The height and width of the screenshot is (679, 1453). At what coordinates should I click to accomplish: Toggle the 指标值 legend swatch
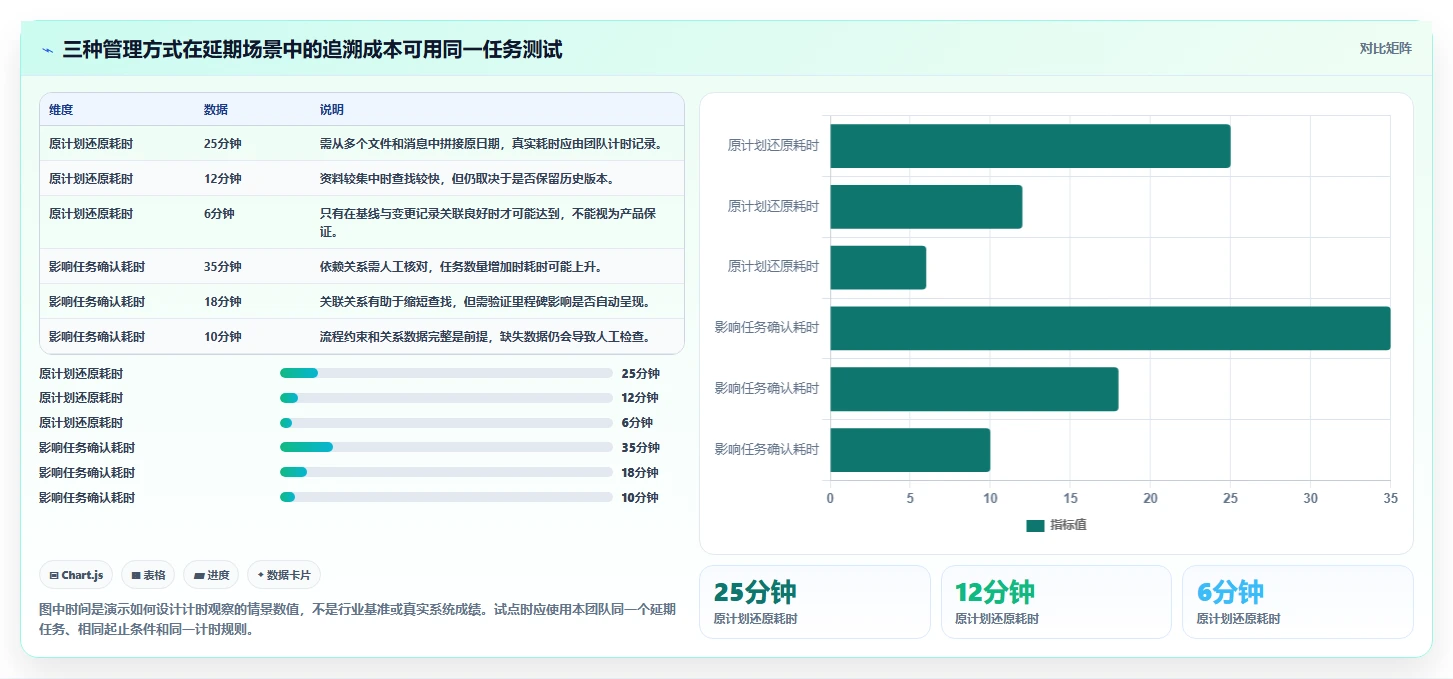[1035, 526]
